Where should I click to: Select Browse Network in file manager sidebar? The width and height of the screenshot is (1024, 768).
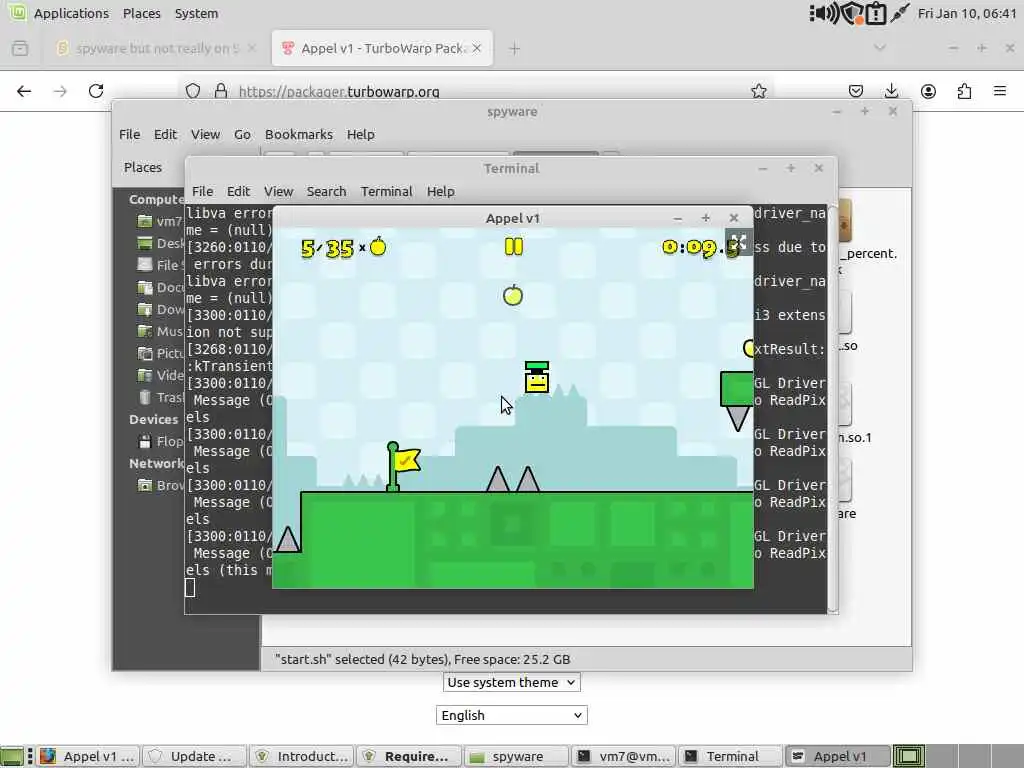point(161,485)
